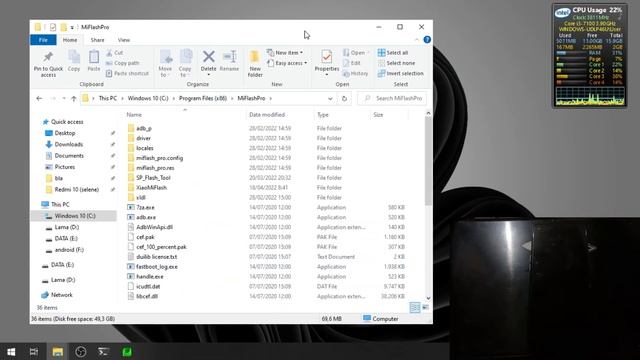Open Recent locations dropdown arrow
Screen dimensions: 640x360
click(x=64, y=98)
